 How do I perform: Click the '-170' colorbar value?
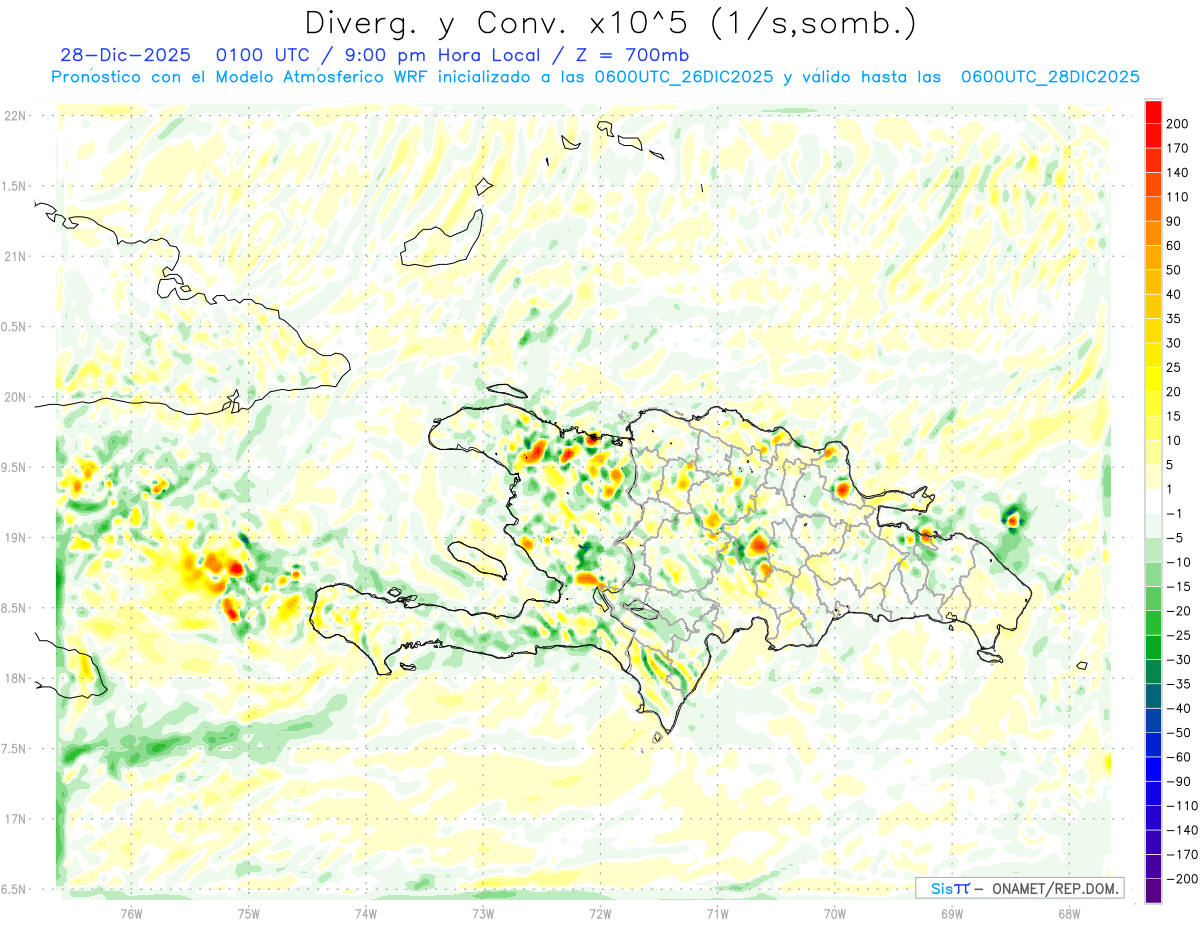click(x=1182, y=855)
